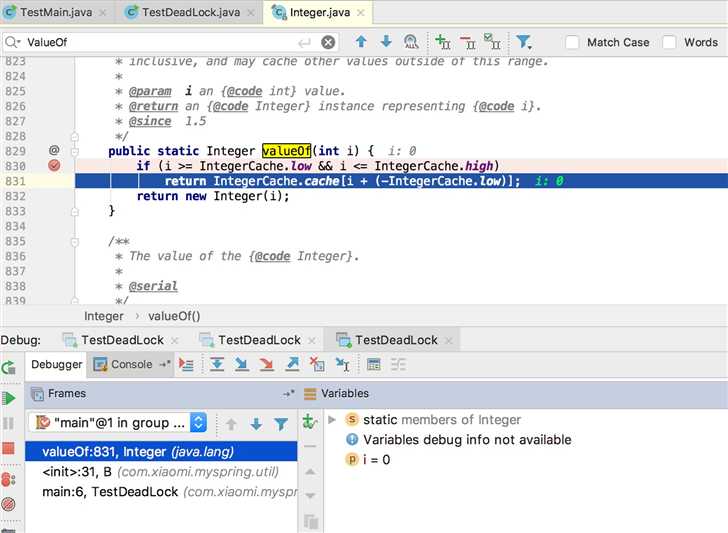Stop the debug session red square
This screenshot has height=533, width=728.
(9, 448)
